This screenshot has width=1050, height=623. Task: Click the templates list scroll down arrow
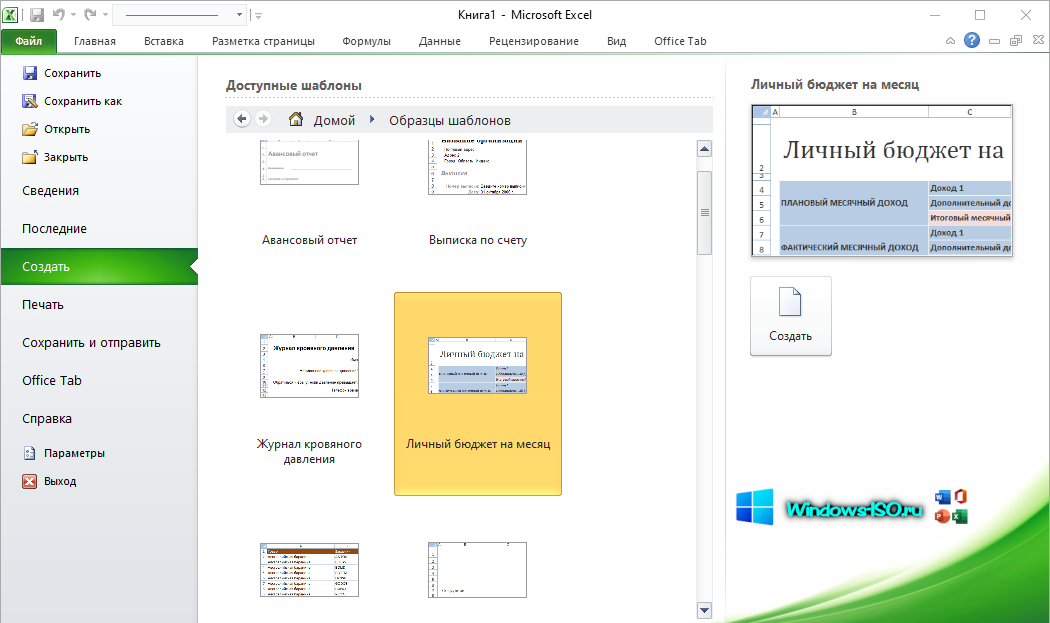coord(704,610)
